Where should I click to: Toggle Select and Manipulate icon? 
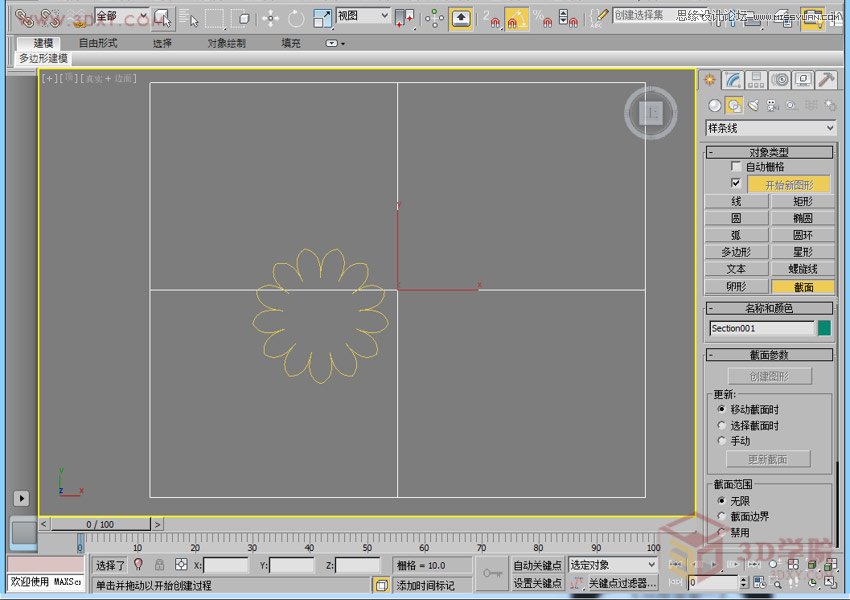[x=434, y=18]
